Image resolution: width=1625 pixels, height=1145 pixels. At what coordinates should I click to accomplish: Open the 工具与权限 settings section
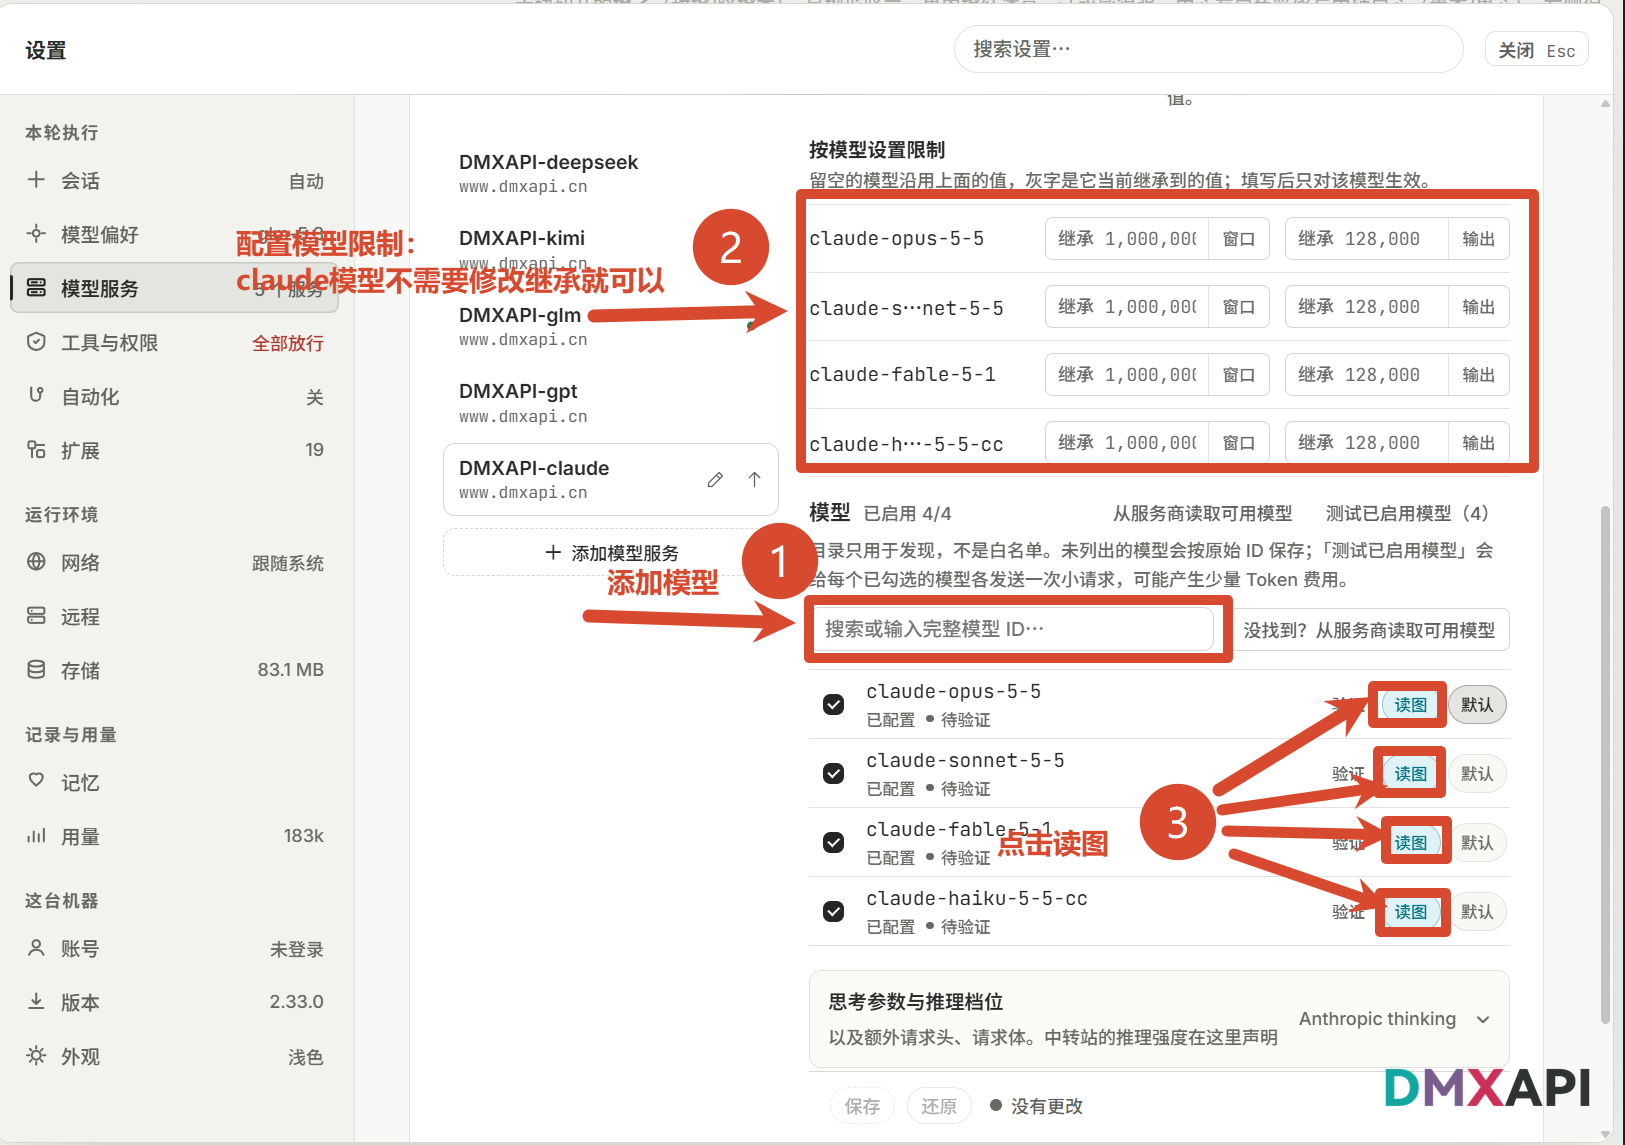(x=174, y=342)
